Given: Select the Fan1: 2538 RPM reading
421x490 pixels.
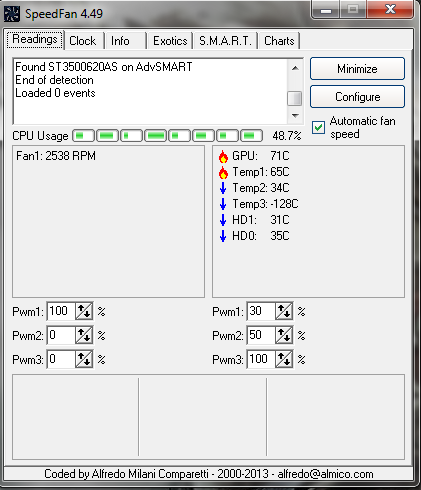Looking at the screenshot, I should pyautogui.click(x=56, y=156).
